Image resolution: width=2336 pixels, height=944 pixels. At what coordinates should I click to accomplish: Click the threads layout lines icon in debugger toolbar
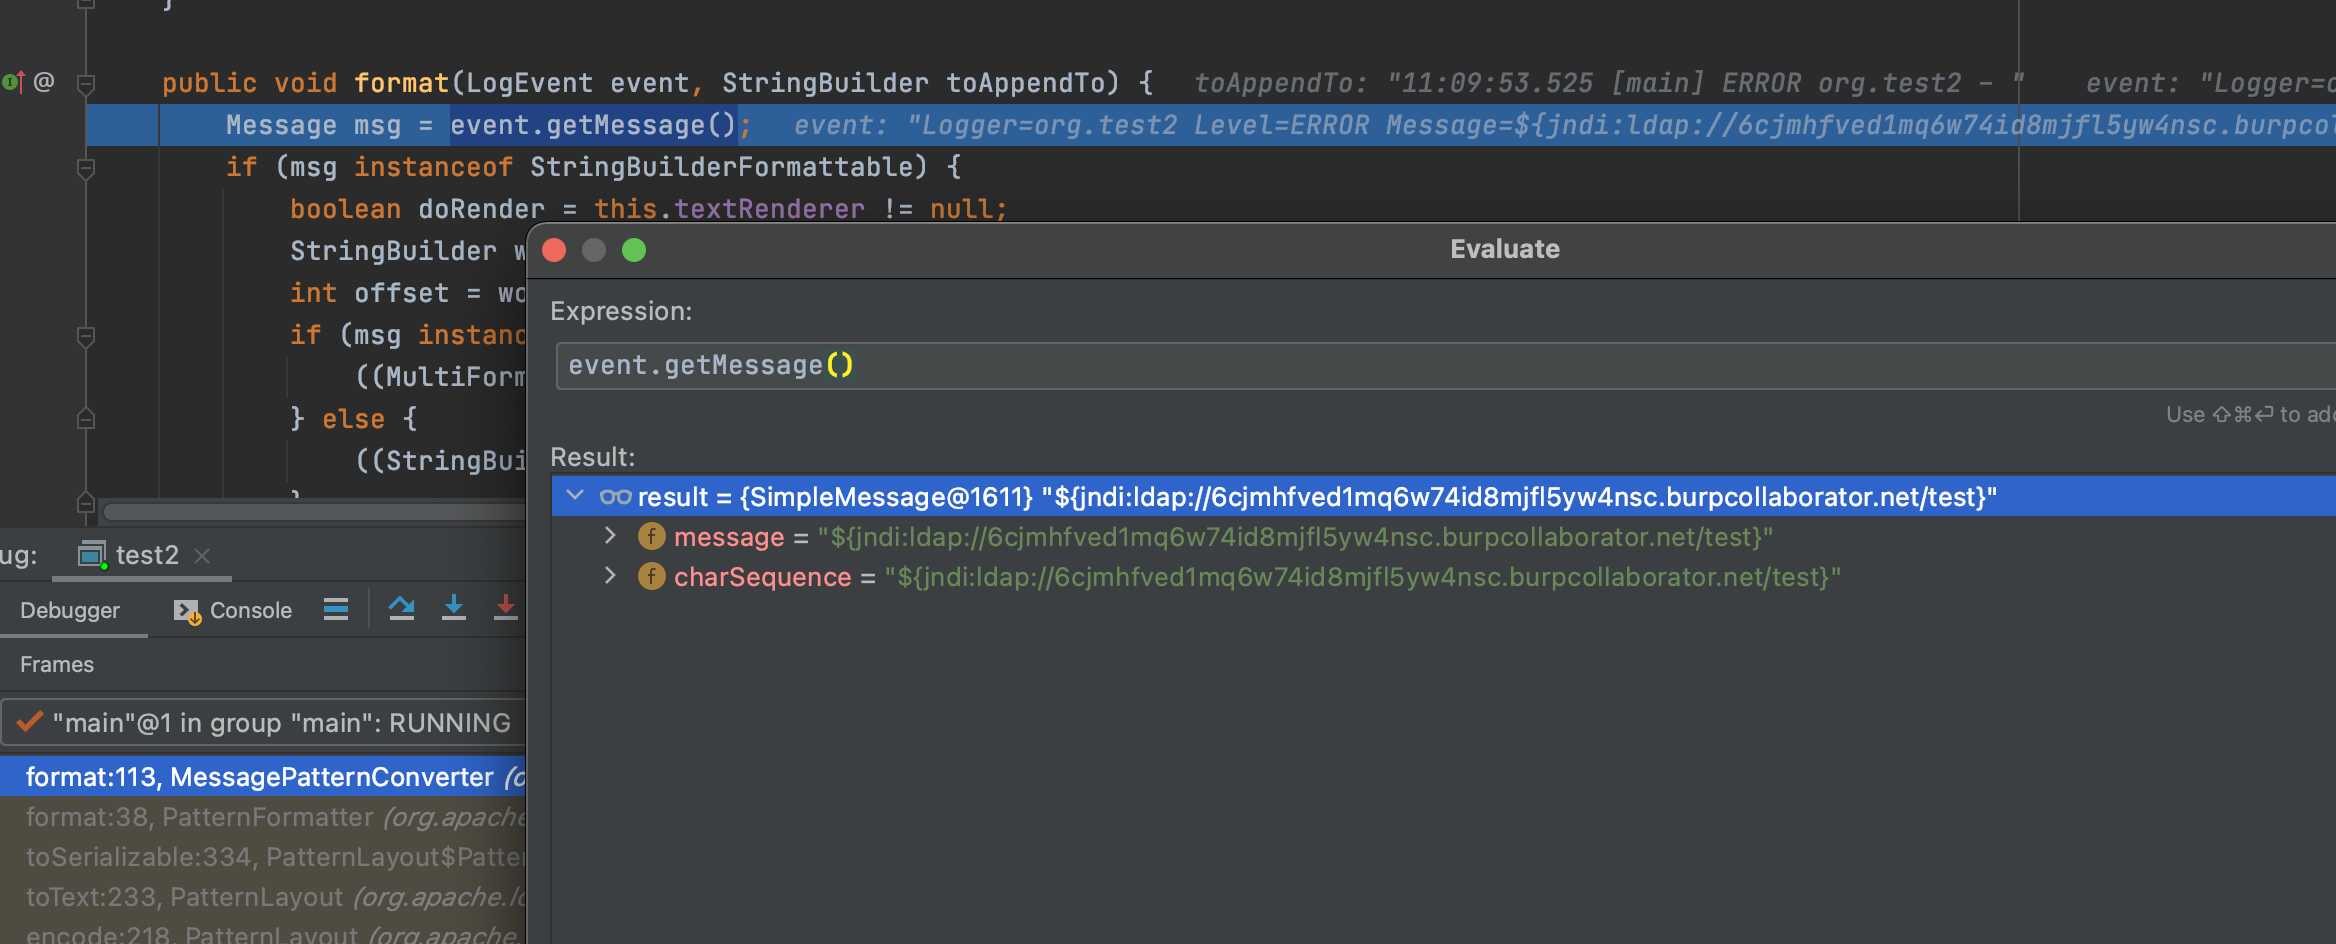tap(336, 609)
